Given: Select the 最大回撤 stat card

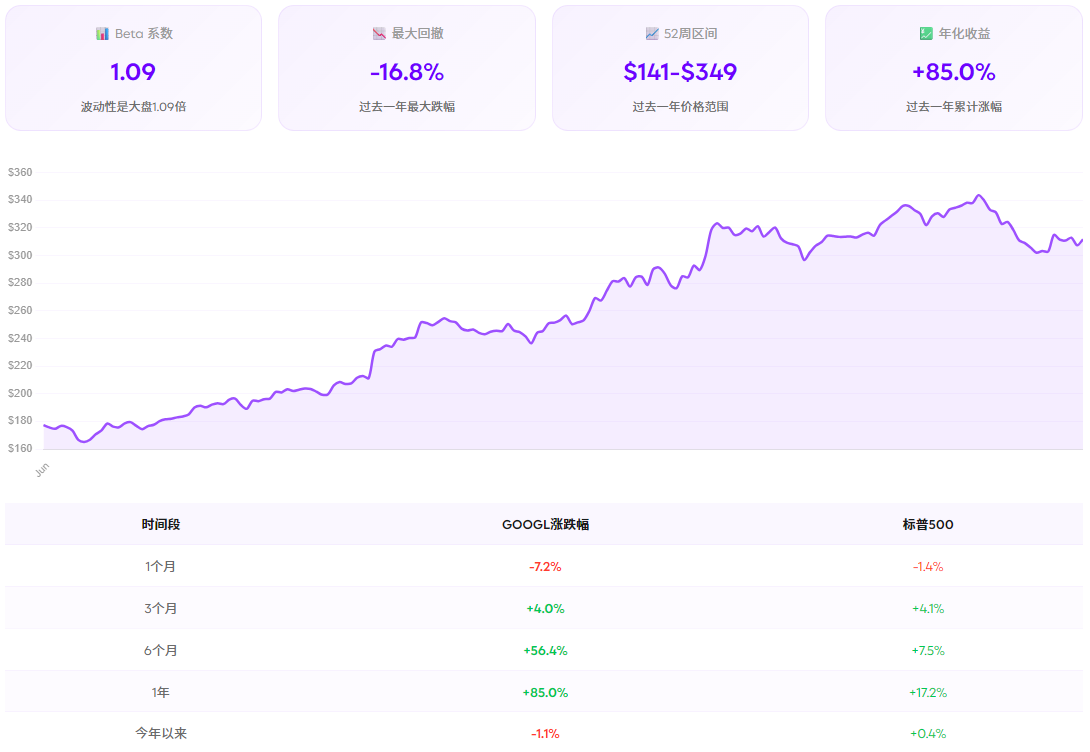Looking at the screenshot, I should click(406, 67).
